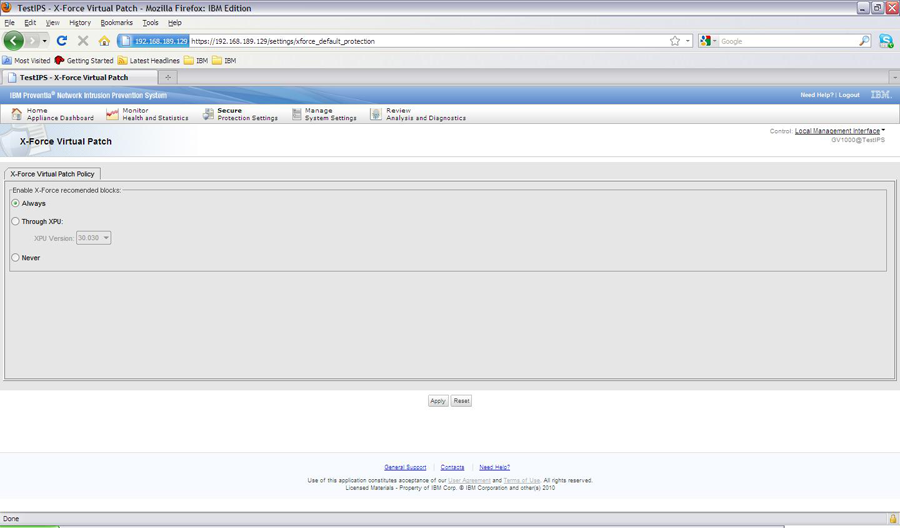This screenshot has height=528, width=900.
Task: Open the second IBM bookmarks folder
Action: [224, 60]
